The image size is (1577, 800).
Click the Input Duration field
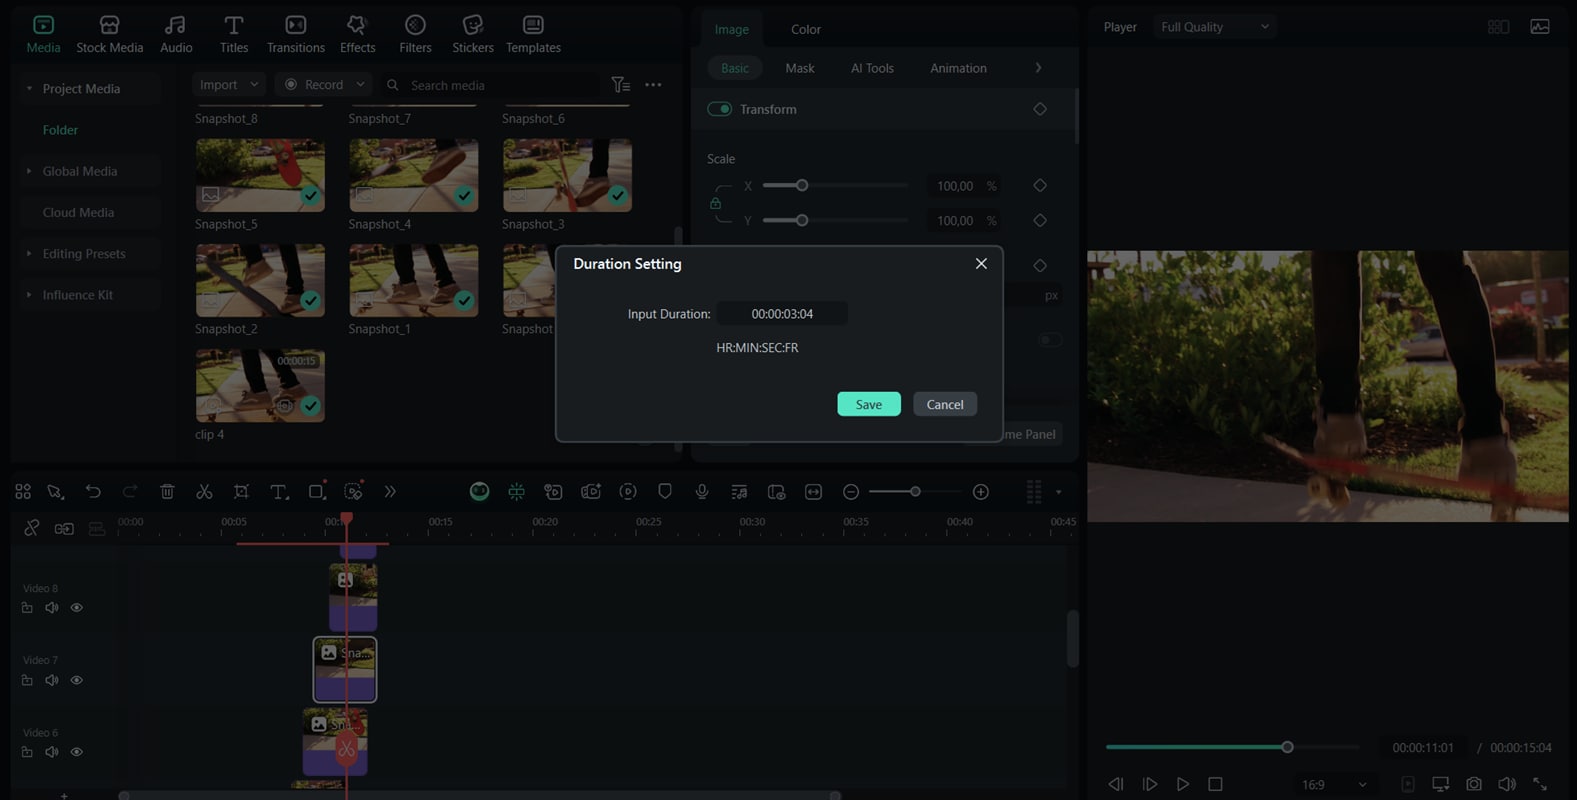[782, 314]
